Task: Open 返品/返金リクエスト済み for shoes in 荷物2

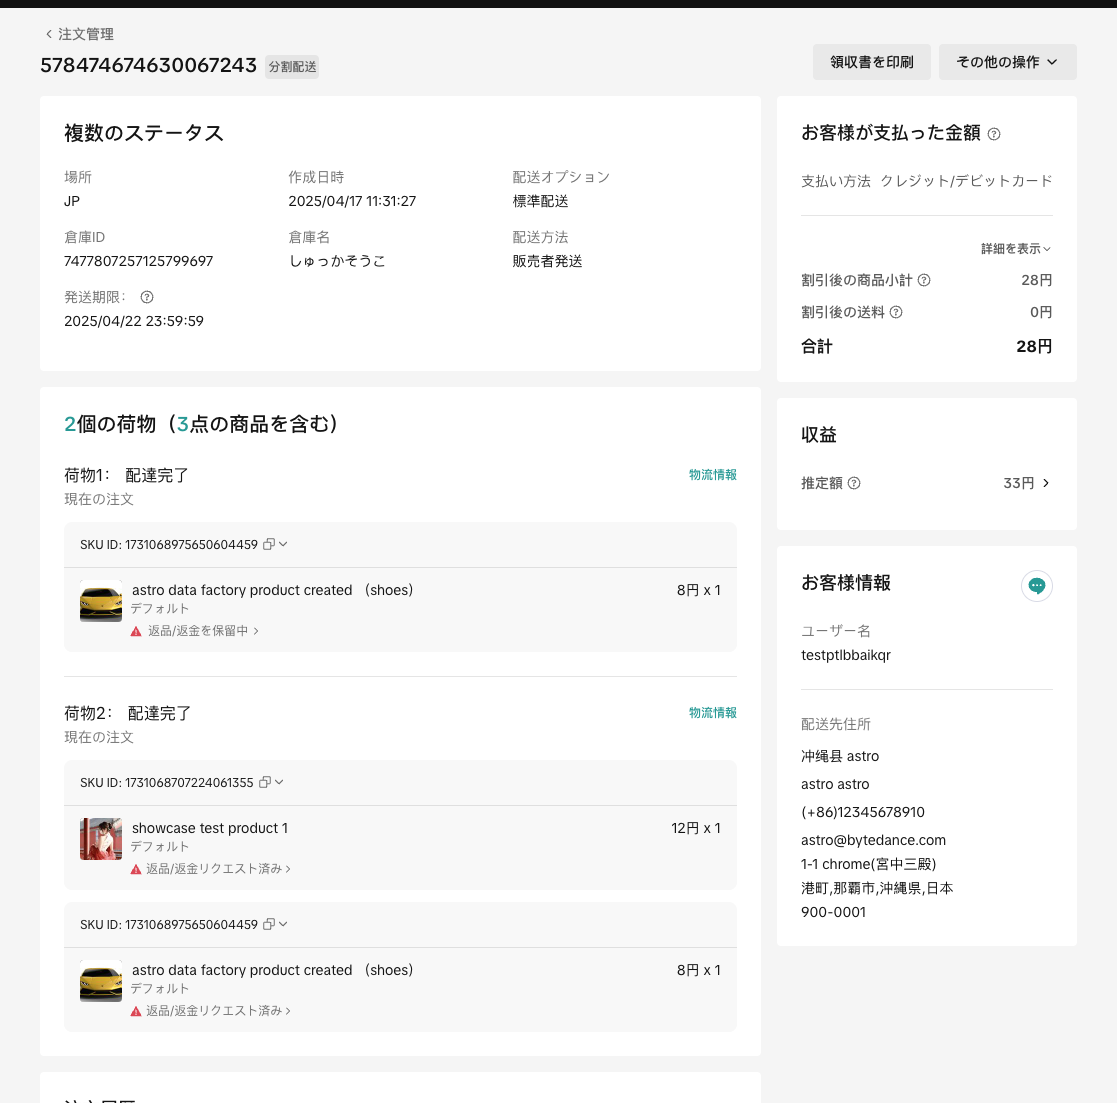Action: point(218,1010)
